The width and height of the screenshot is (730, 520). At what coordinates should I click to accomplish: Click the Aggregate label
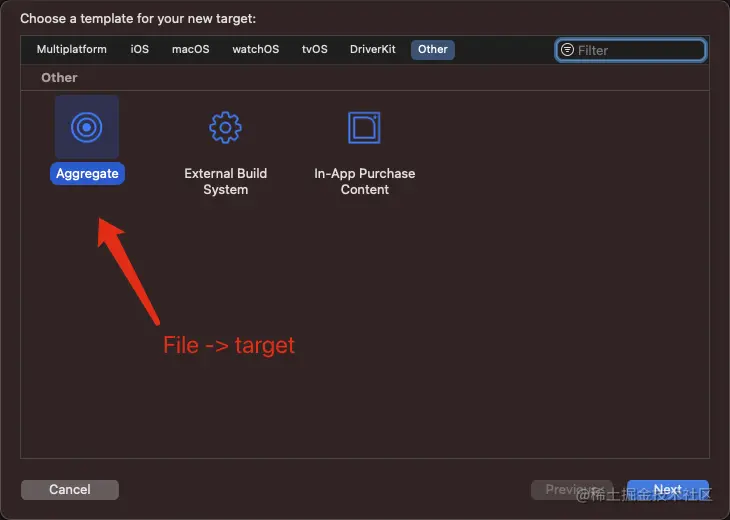[87, 173]
